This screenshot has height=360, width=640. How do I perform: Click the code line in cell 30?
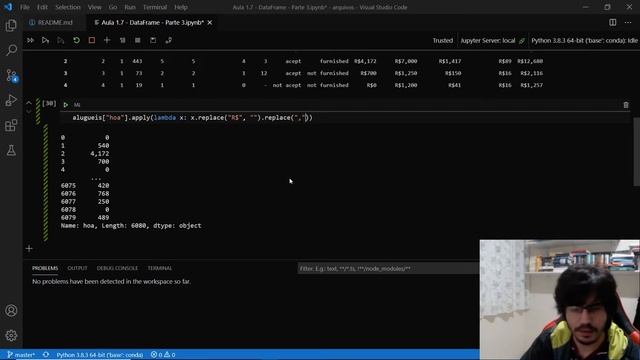click(192, 118)
